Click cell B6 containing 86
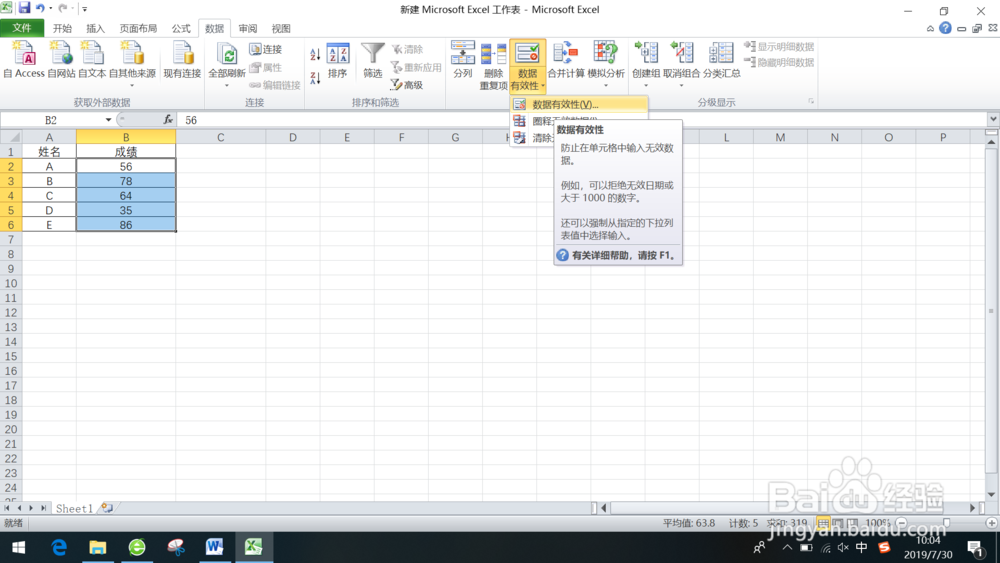 click(x=126, y=225)
